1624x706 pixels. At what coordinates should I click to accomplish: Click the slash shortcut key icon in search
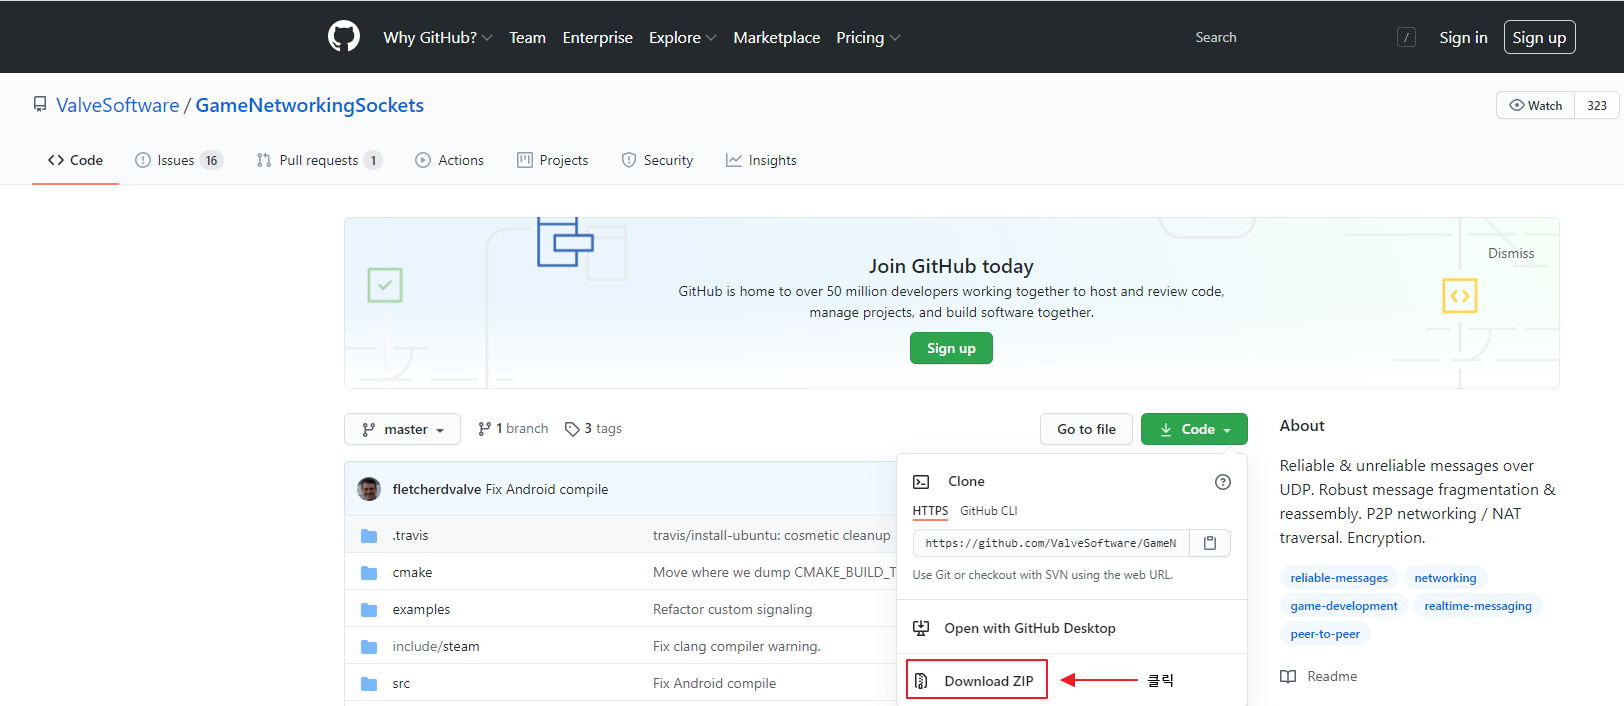(1406, 38)
